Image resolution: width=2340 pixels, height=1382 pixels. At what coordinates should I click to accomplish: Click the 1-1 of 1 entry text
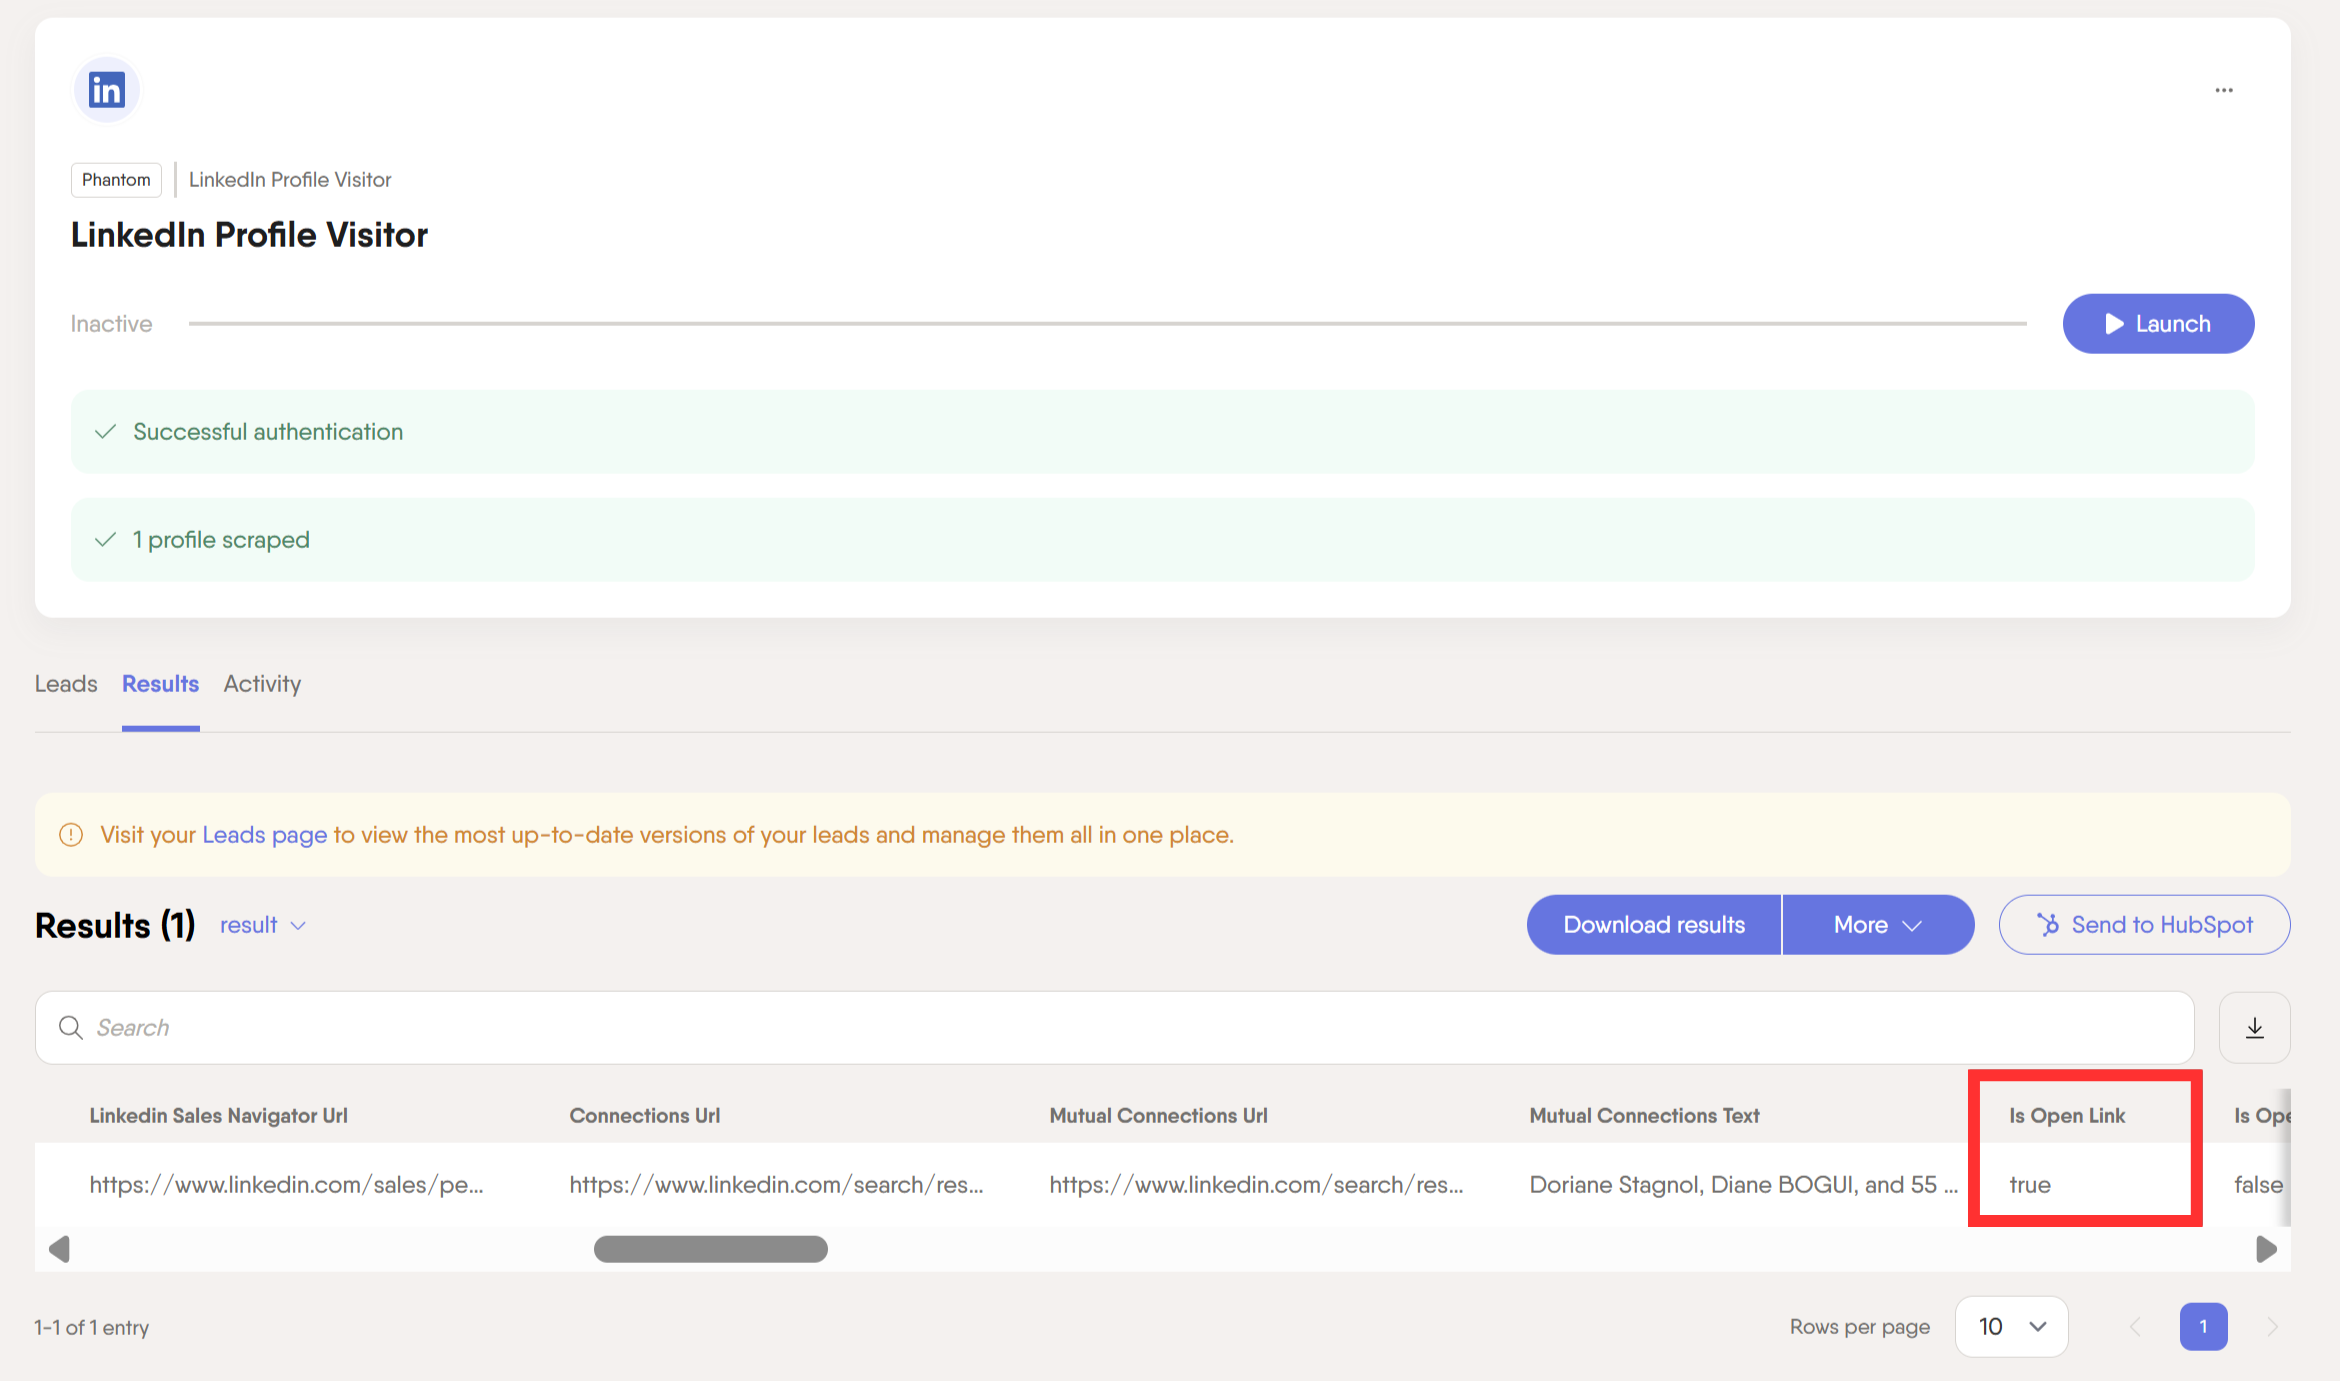[92, 1328]
